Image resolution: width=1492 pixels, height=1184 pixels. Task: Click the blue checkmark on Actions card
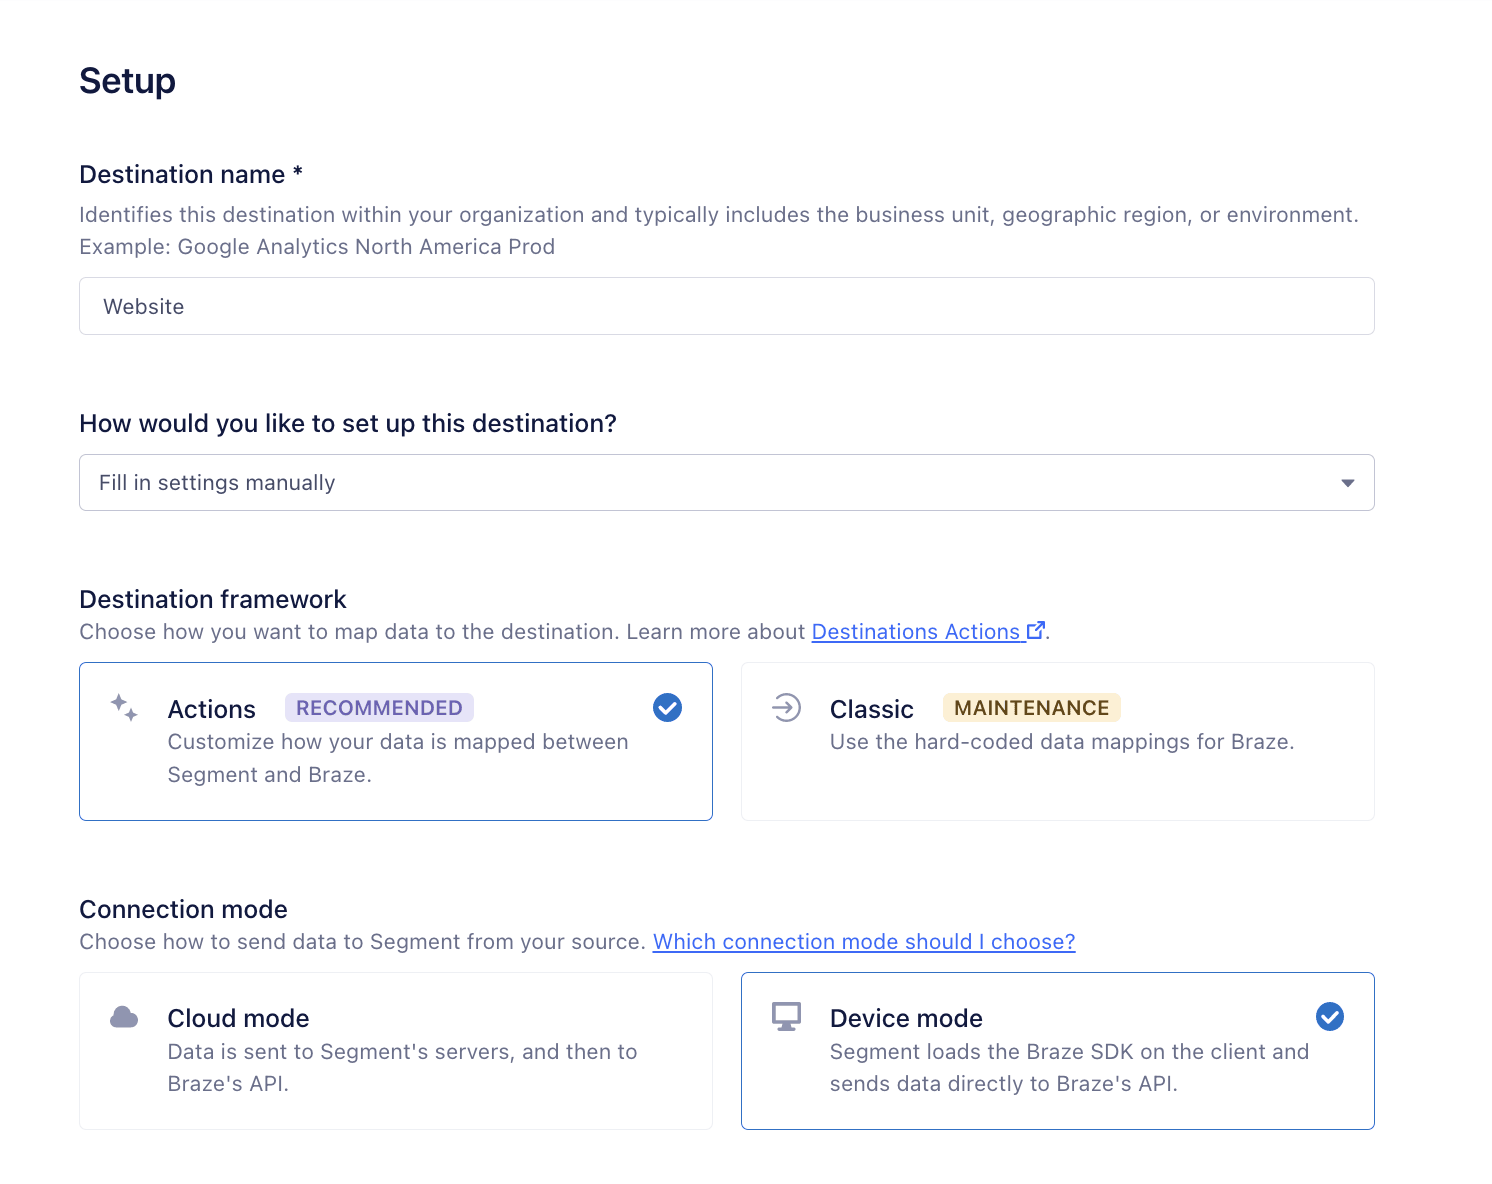coord(667,708)
